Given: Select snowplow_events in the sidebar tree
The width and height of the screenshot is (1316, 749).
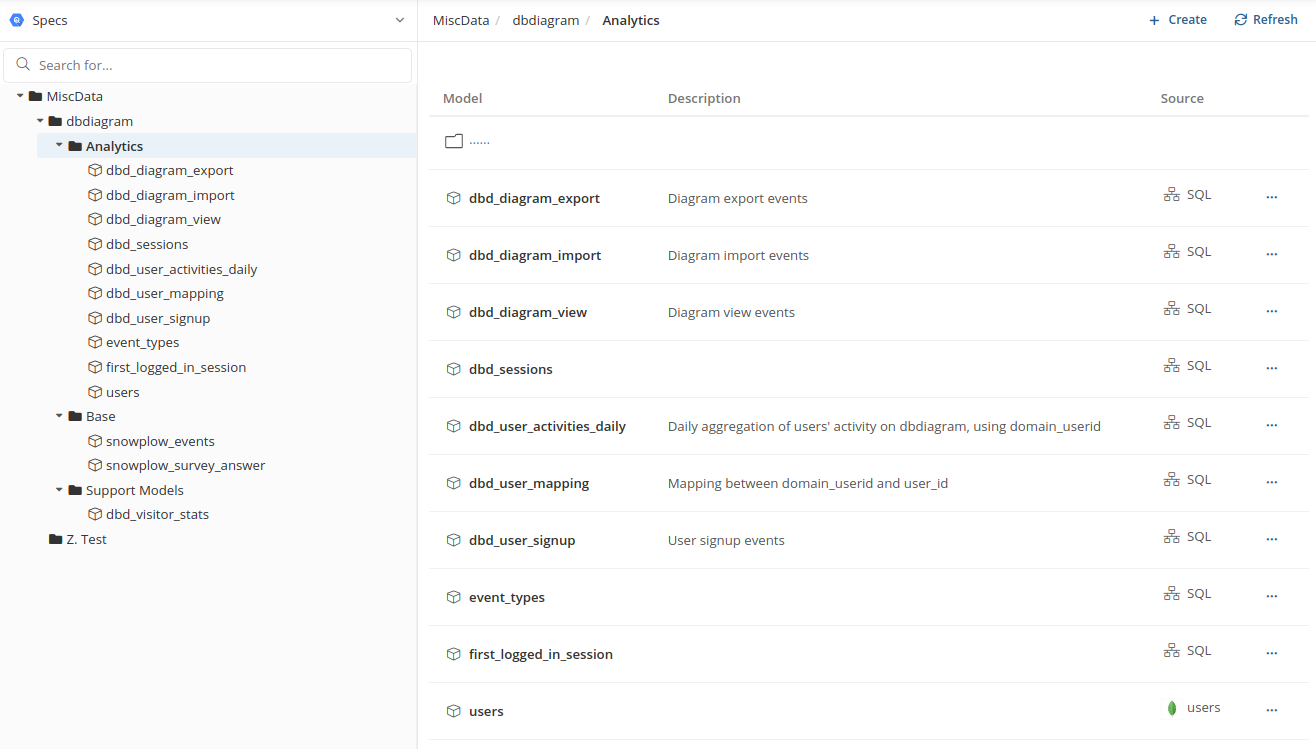Looking at the screenshot, I should pyautogui.click(x=160, y=441).
